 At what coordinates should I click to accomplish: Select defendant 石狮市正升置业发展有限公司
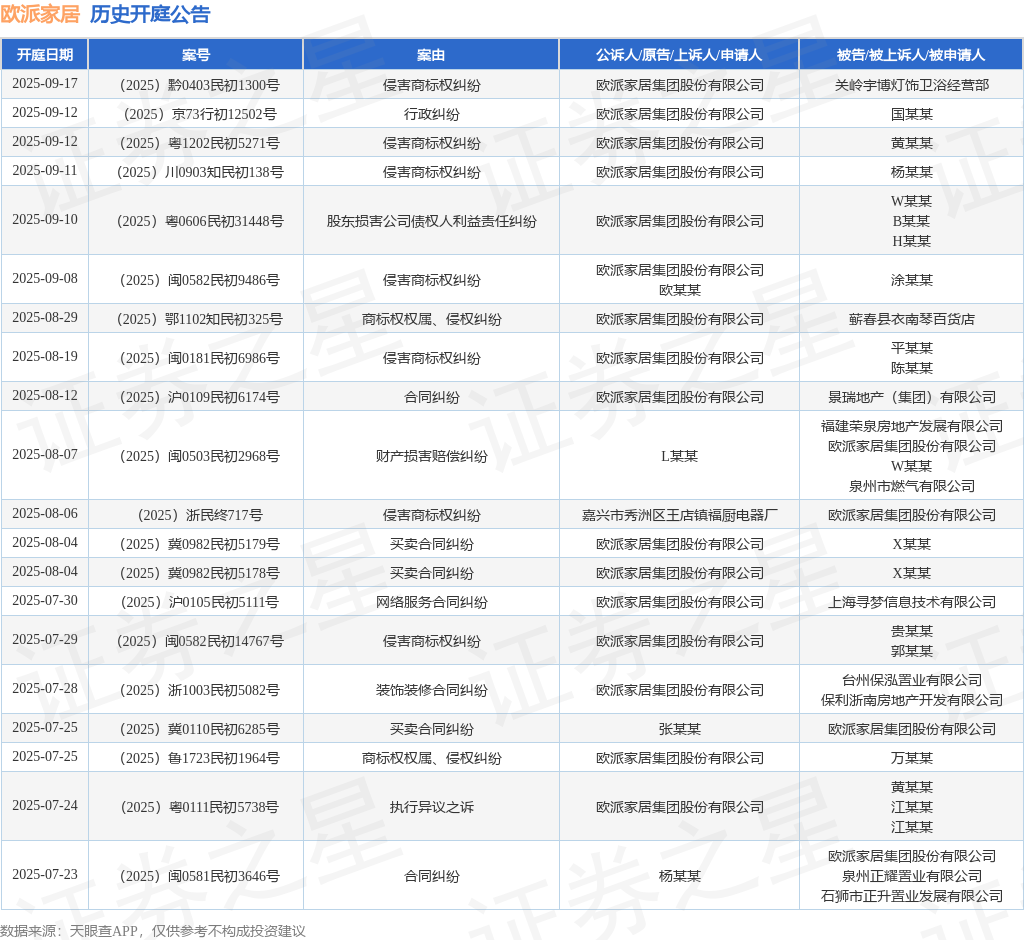coord(912,896)
